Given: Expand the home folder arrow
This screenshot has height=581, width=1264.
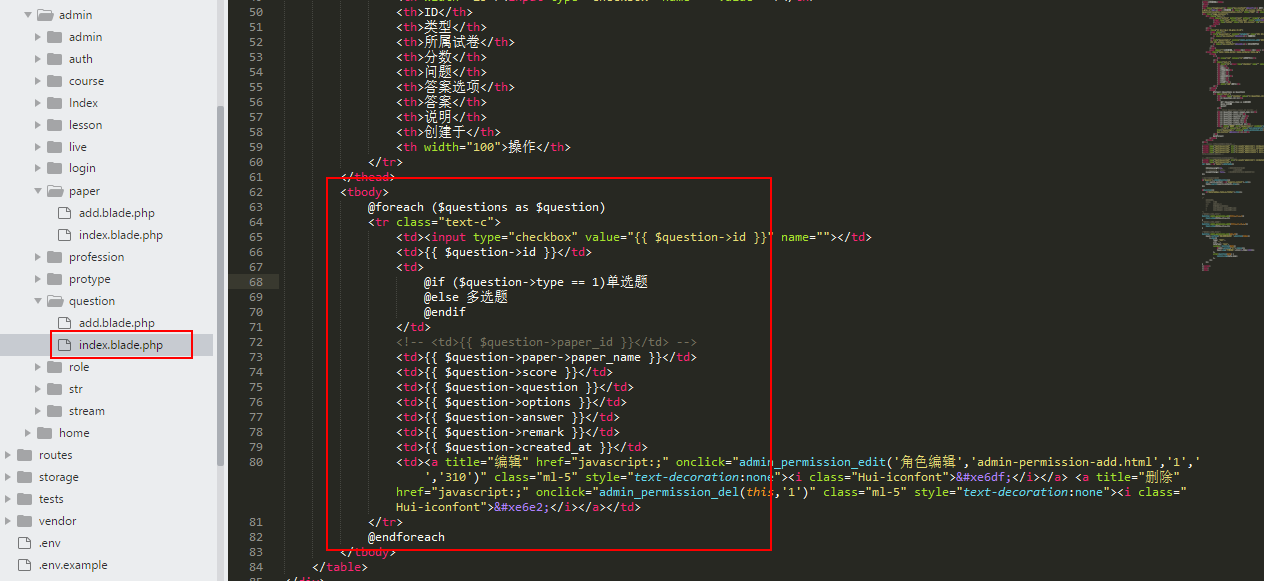Looking at the screenshot, I should pos(28,433).
